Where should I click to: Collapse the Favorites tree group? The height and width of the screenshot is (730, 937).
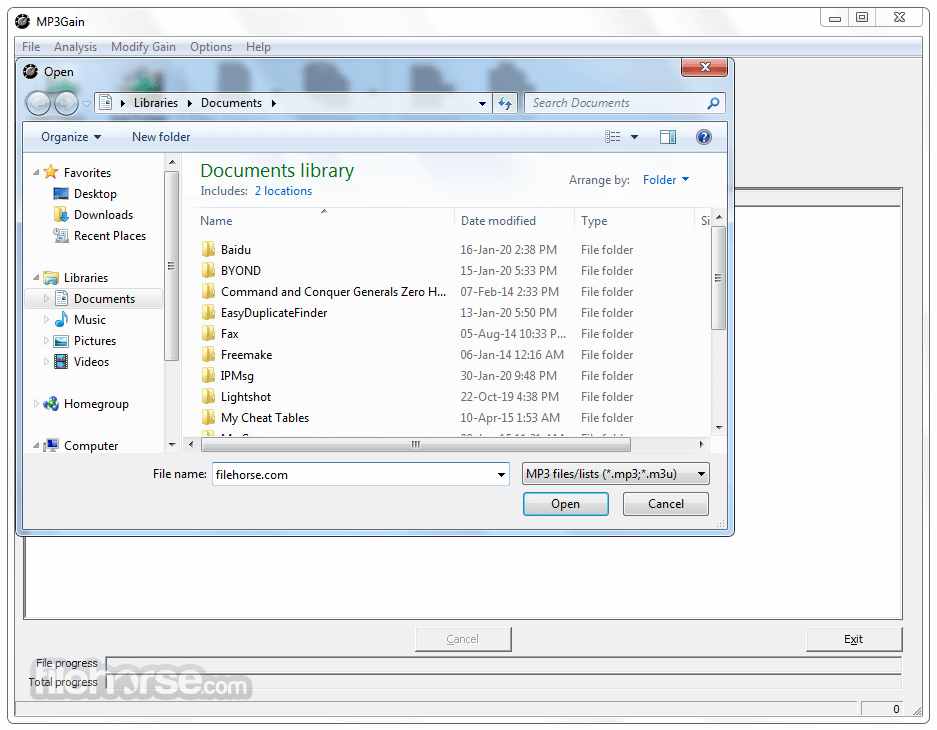(36, 172)
